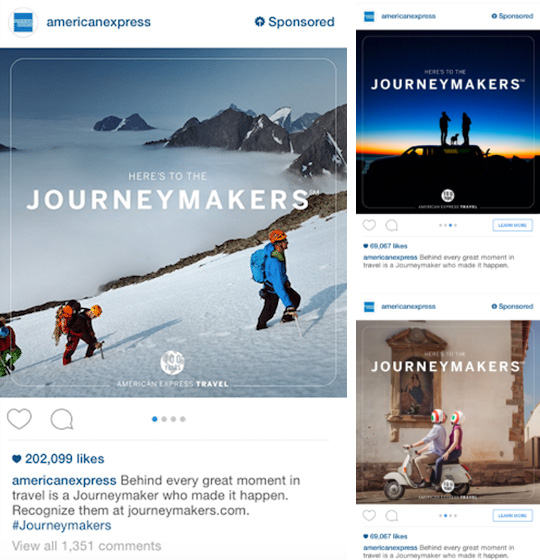Open americanexpress username in main post header
Image resolution: width=540 pixels, height=560 pixels.
click(x=99, y=22)
